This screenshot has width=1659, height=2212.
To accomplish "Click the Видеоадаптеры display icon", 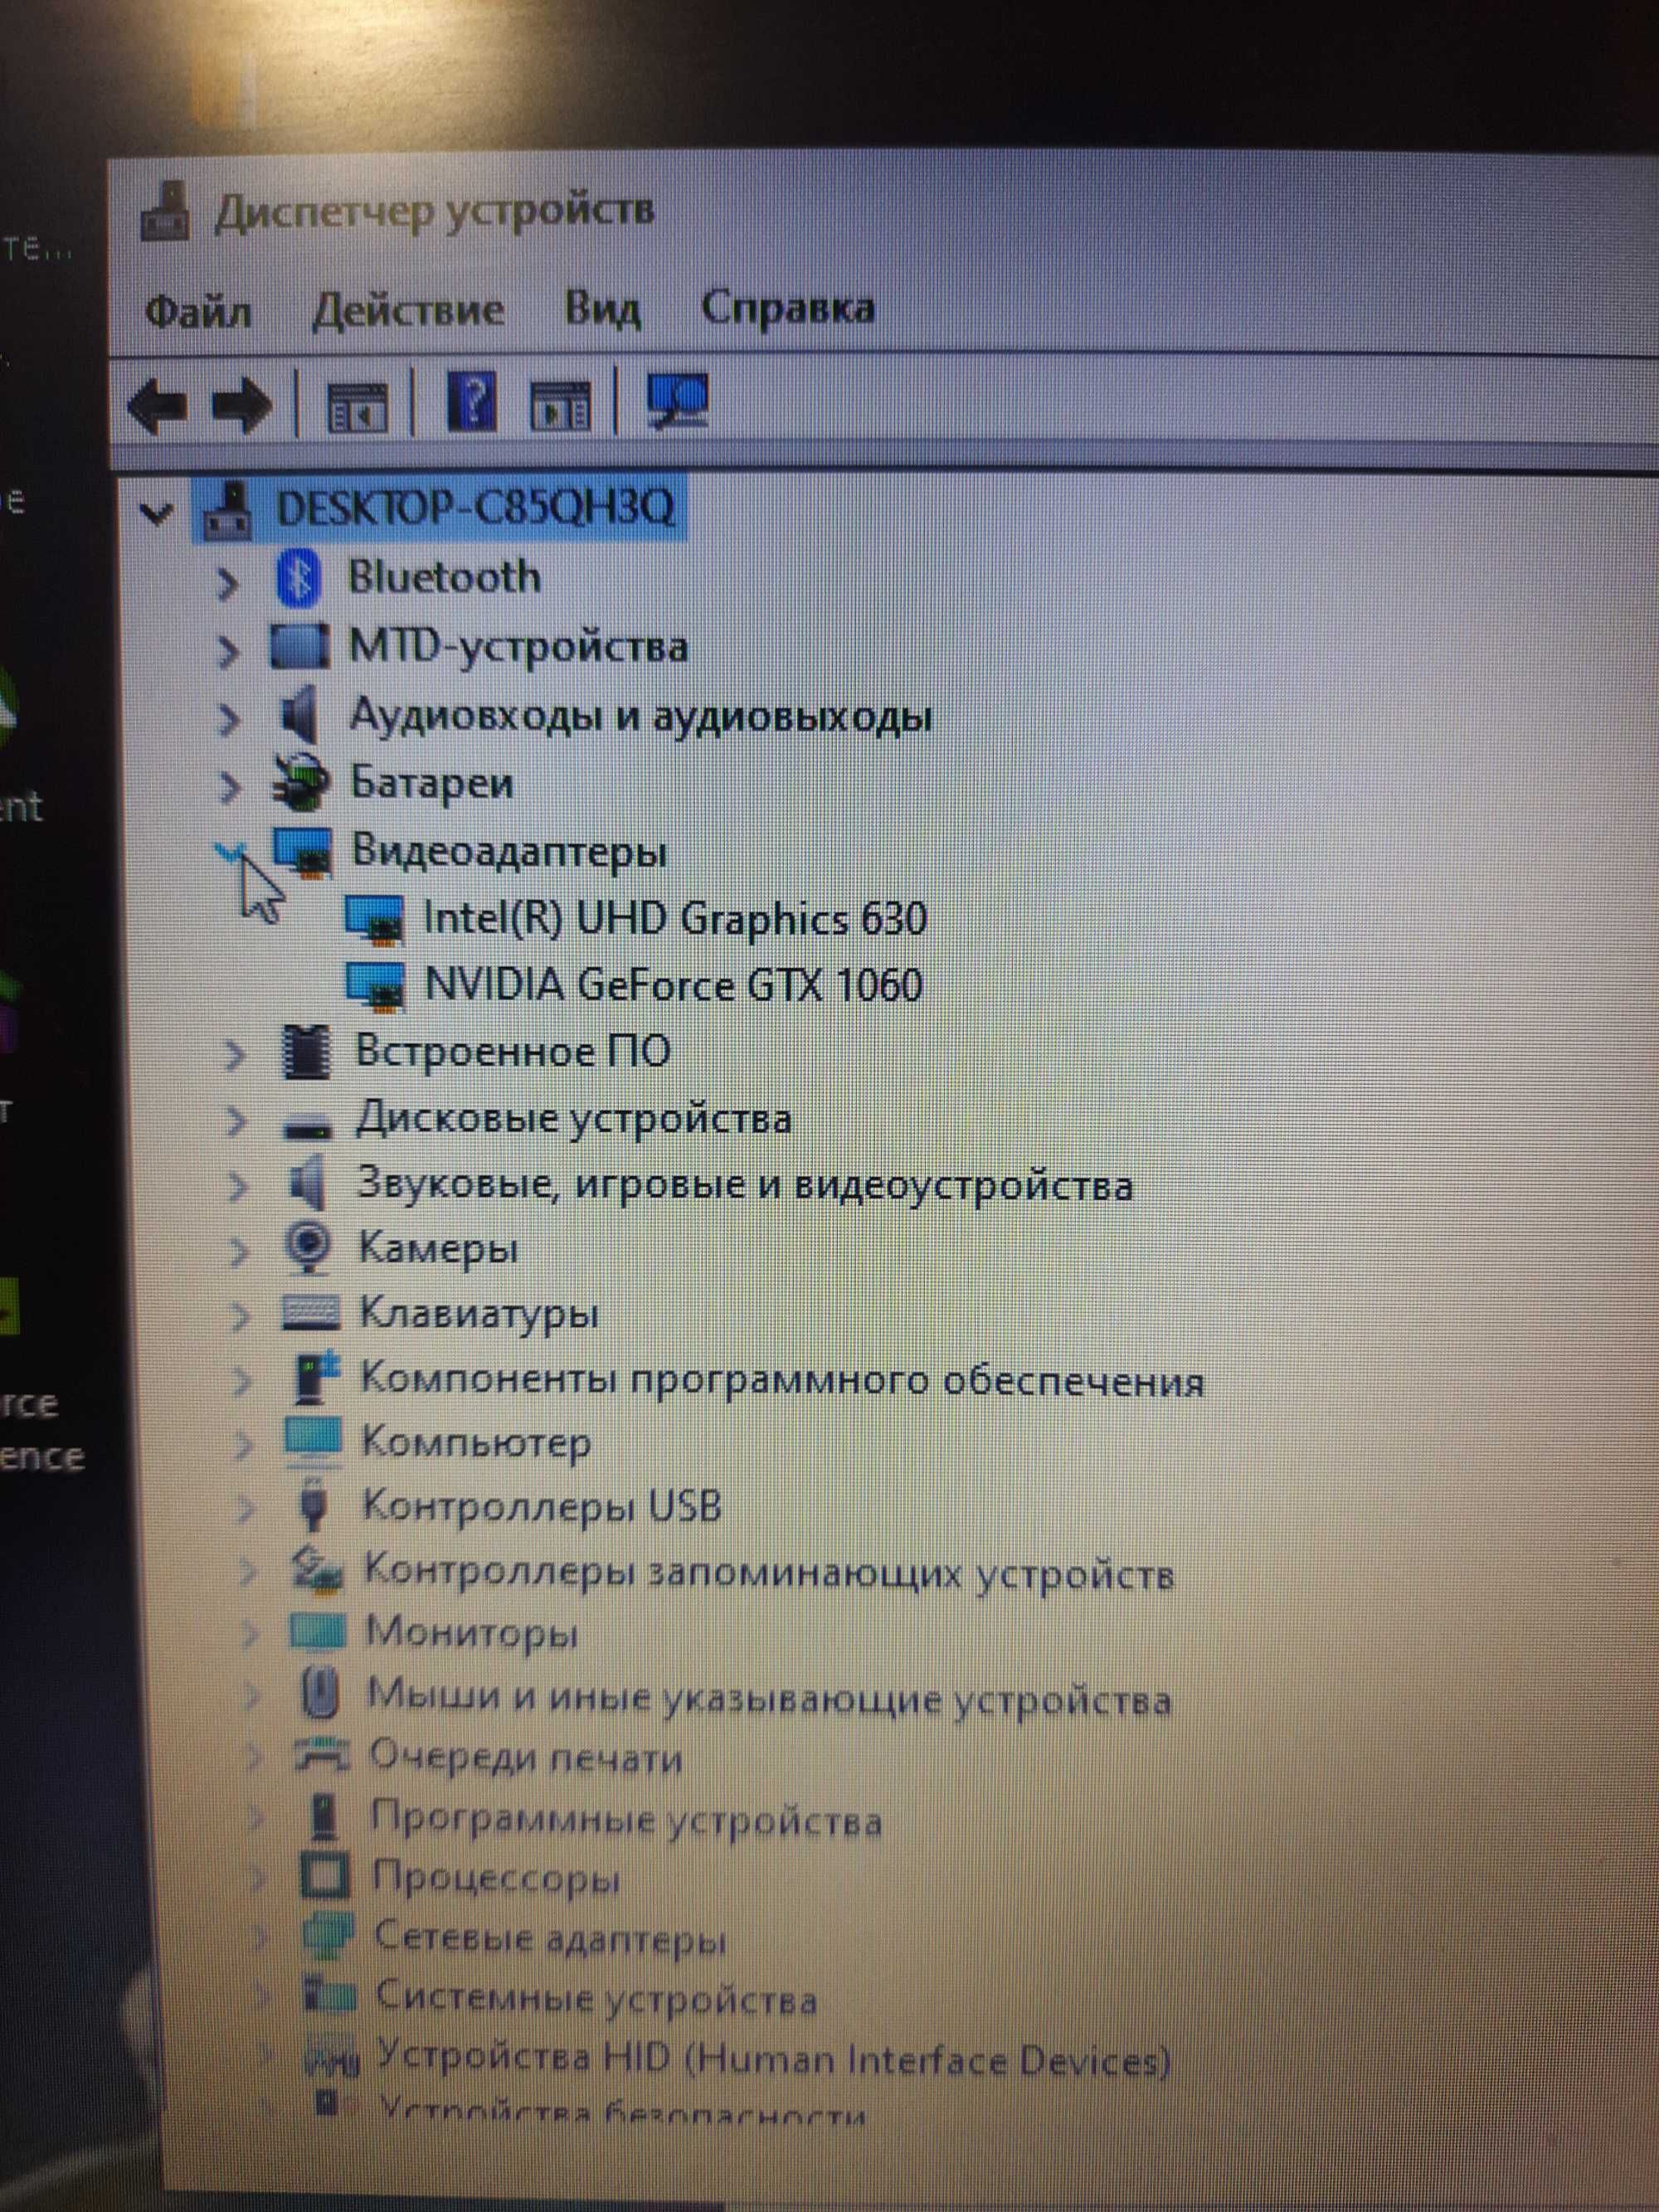I will coord(302,852).
